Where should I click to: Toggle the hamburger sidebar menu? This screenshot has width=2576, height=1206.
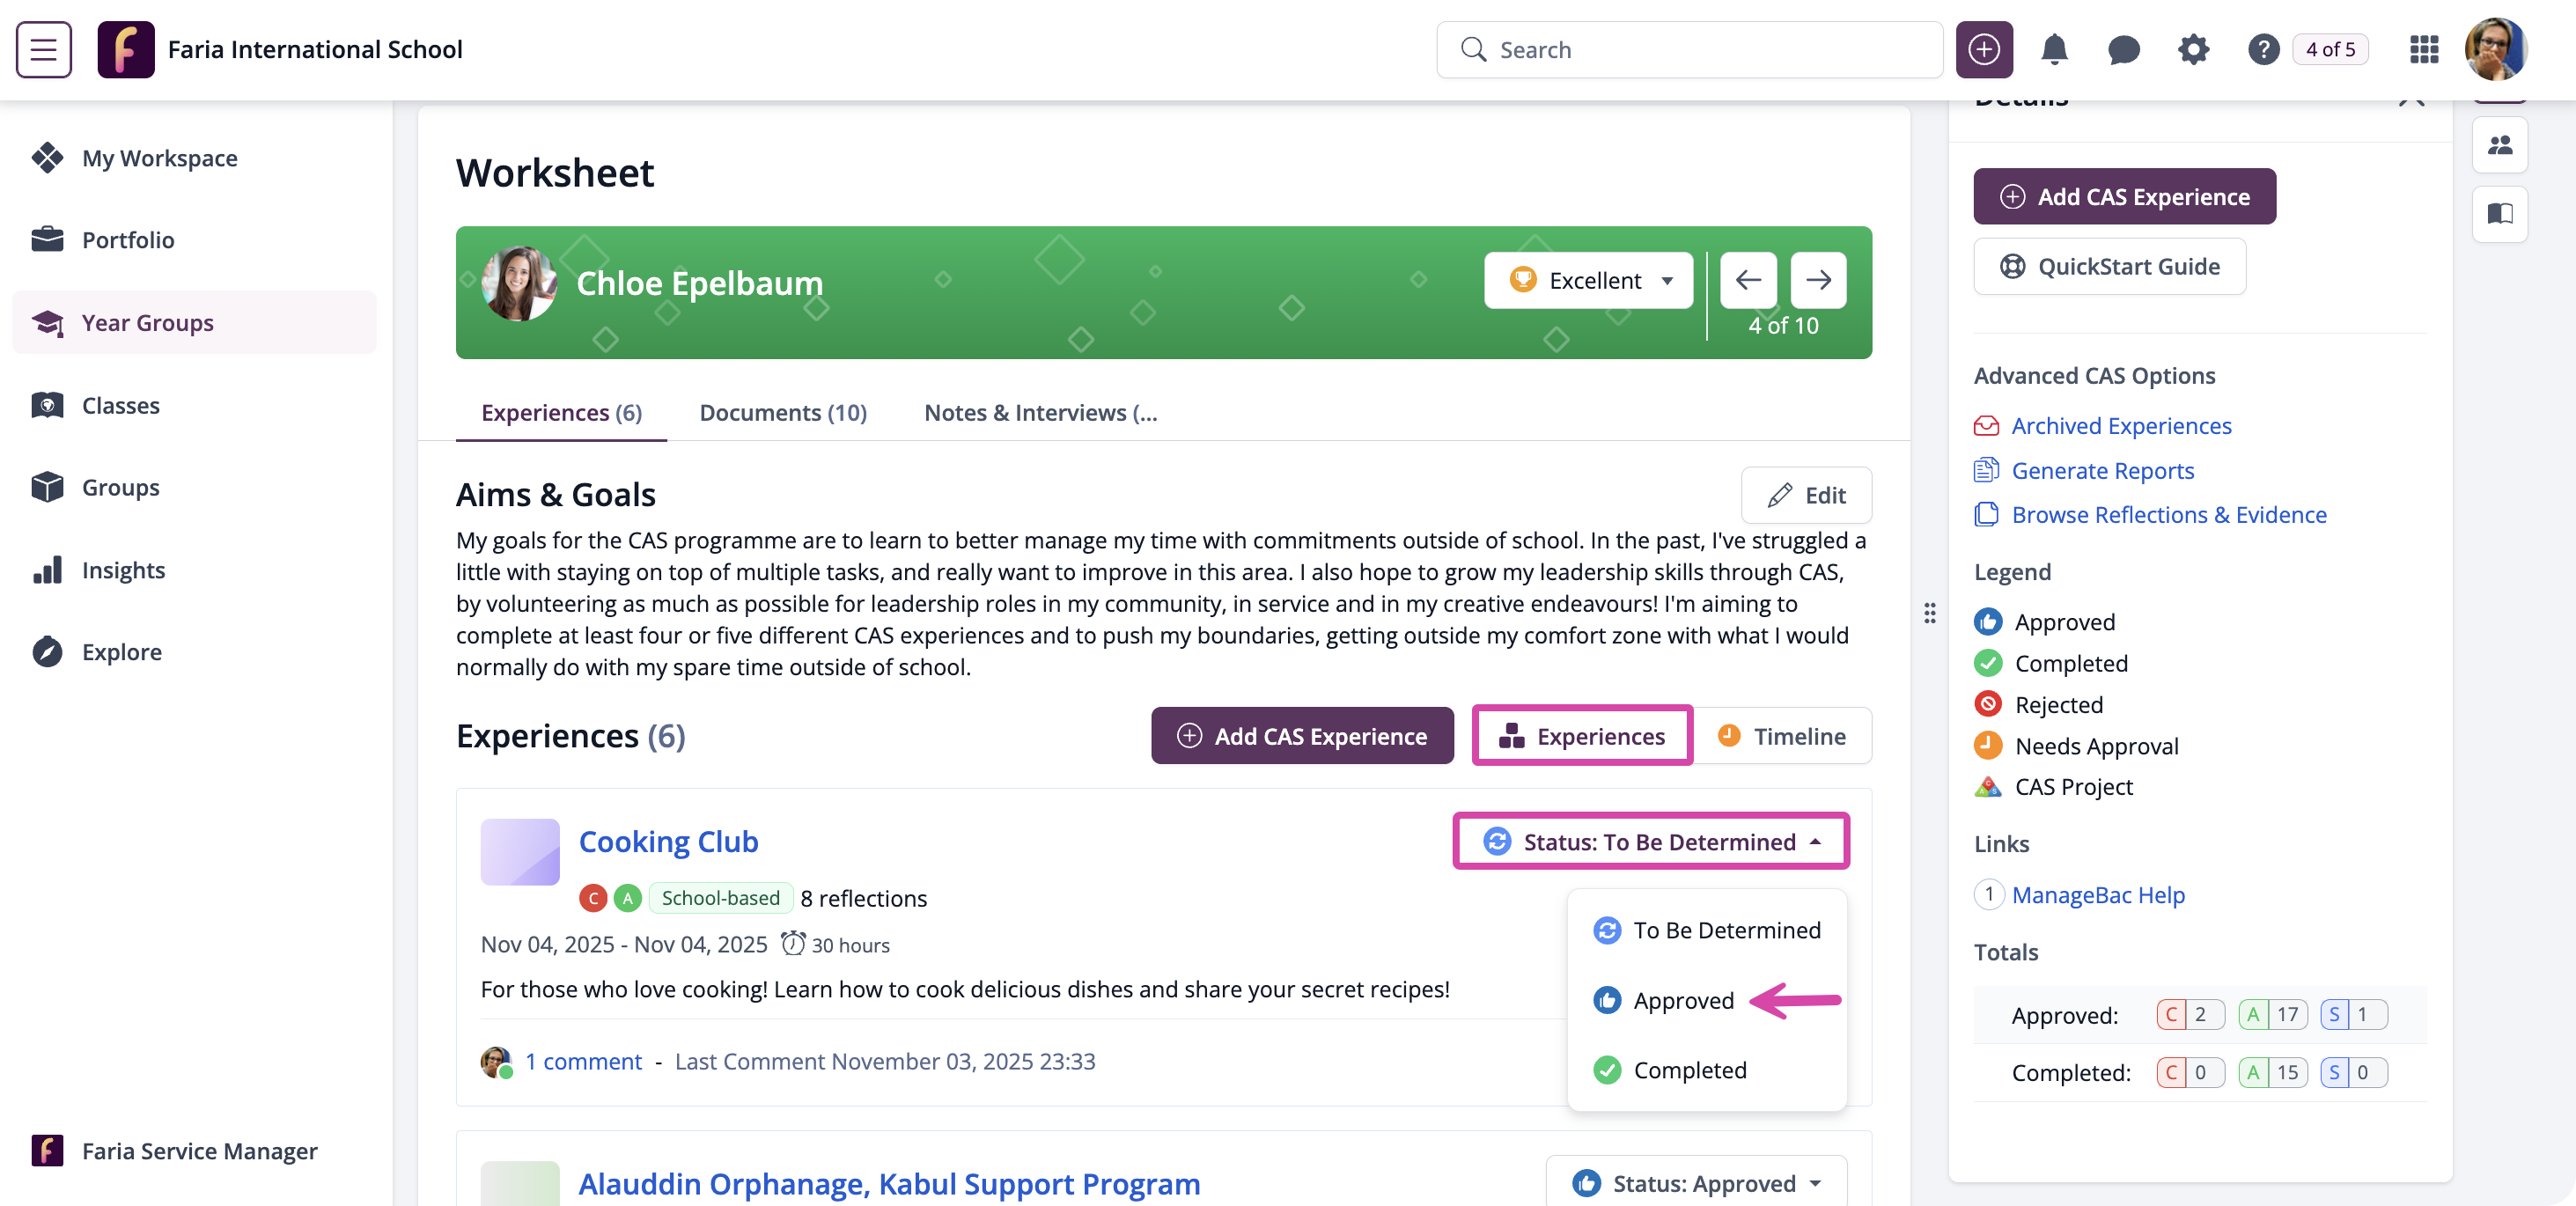tap(44, 49)
